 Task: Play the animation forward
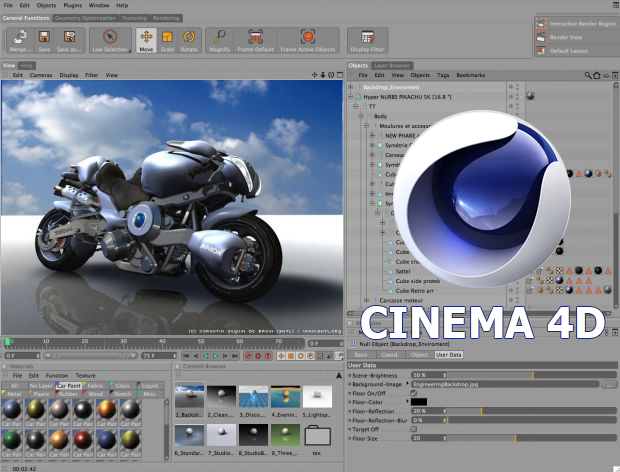[x=215, y=356]
